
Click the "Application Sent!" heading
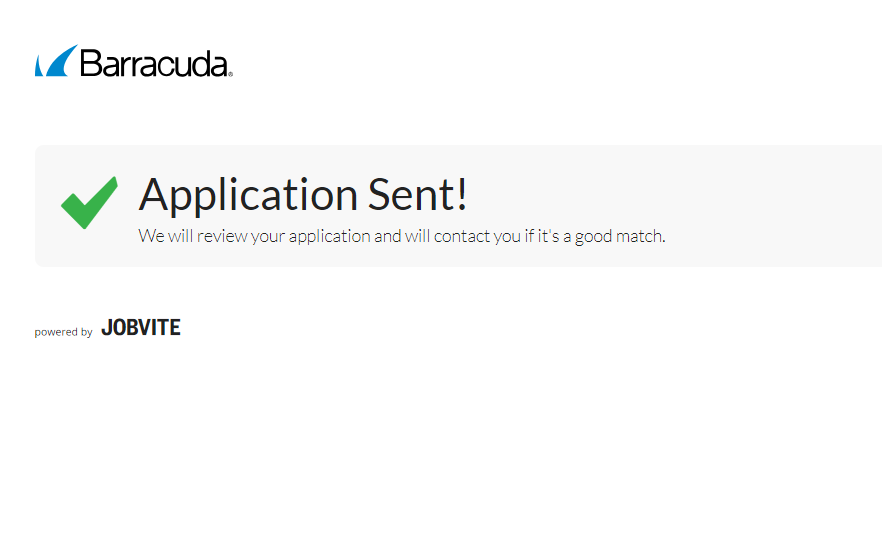303,194
